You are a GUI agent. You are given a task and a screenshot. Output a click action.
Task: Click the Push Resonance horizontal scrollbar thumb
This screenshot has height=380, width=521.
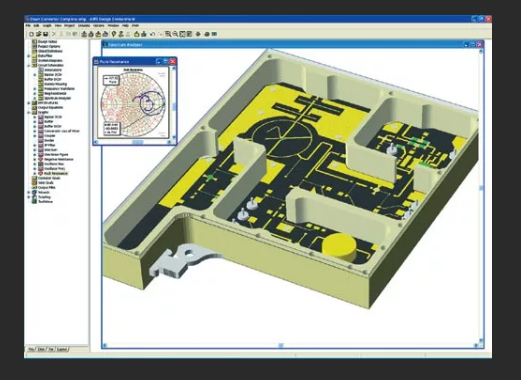tap(138, 142)
